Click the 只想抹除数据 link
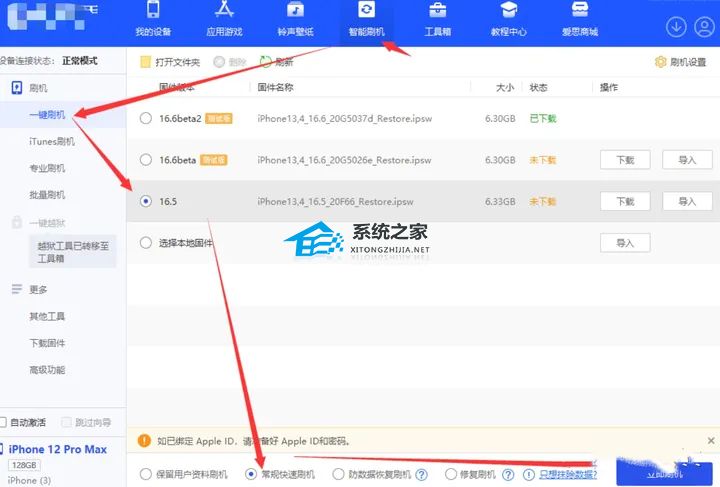The width and height of the screenshot is (720, 487). click(x=568, y=474)
